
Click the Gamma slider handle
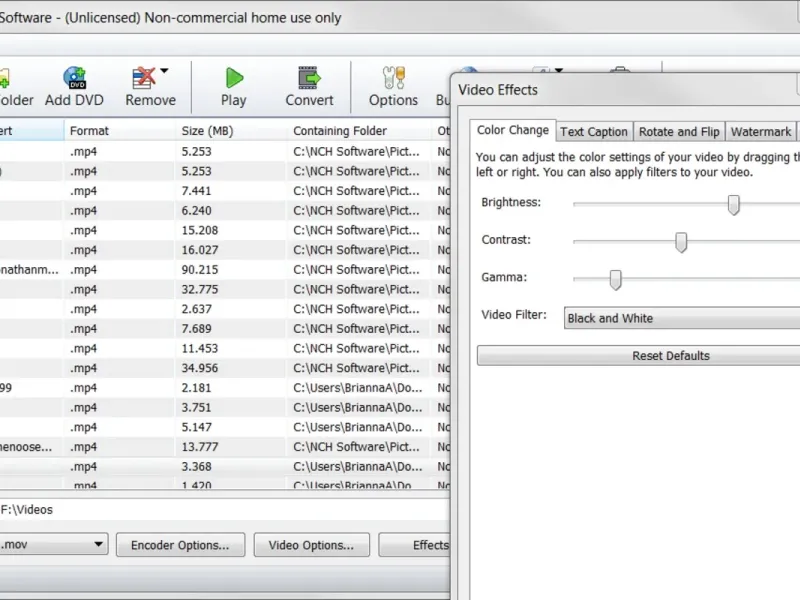615,280
